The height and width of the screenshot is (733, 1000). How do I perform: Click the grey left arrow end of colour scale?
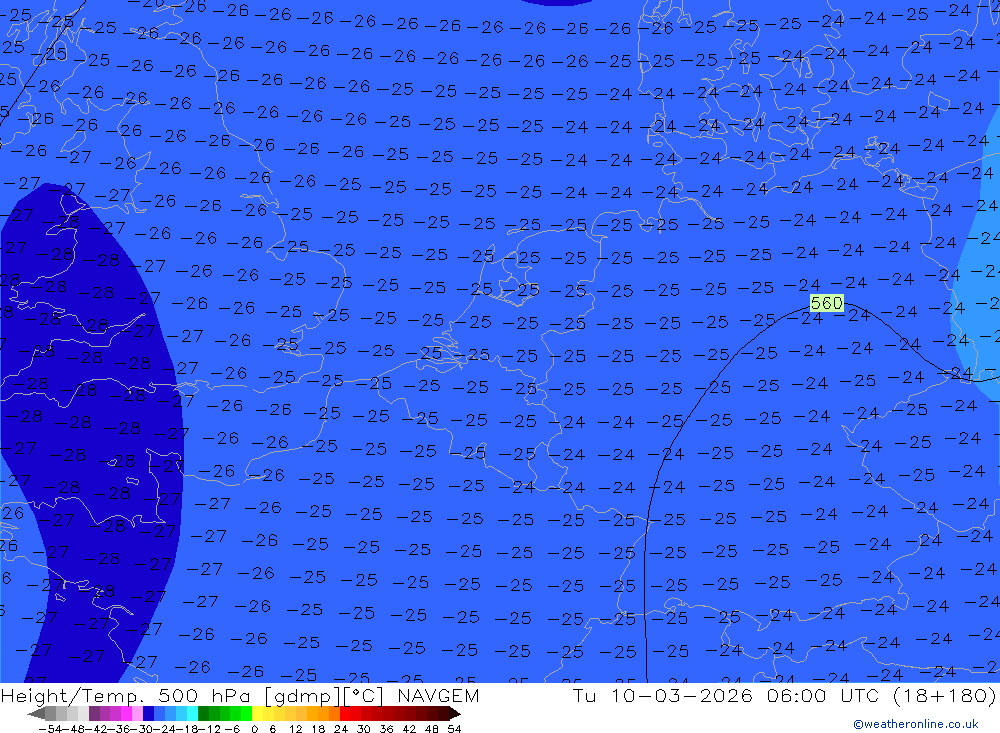click(36, 713)
